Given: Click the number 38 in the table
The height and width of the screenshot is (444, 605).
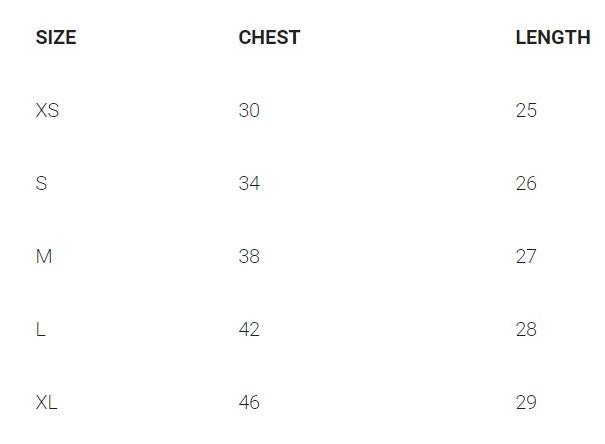Looking at the screenshot, I should coord(249,256).
